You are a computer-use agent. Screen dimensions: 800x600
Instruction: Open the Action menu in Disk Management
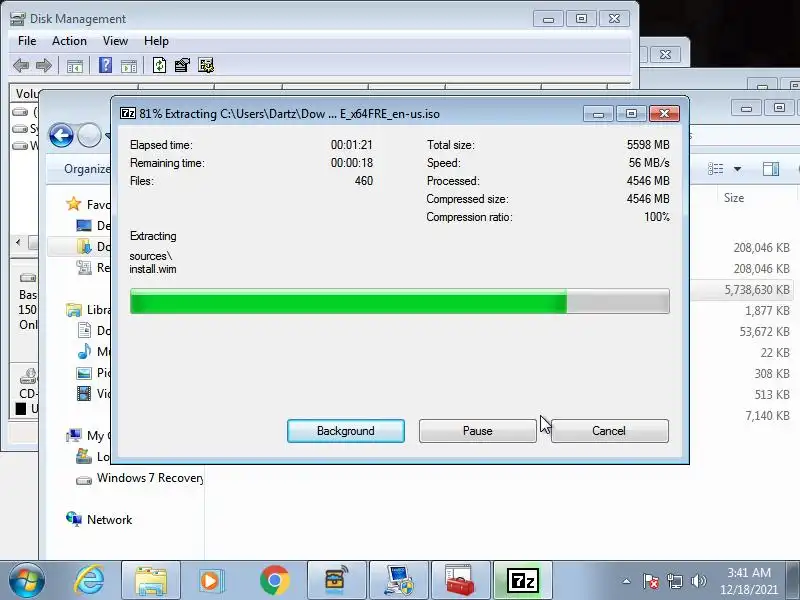(69, 41)
